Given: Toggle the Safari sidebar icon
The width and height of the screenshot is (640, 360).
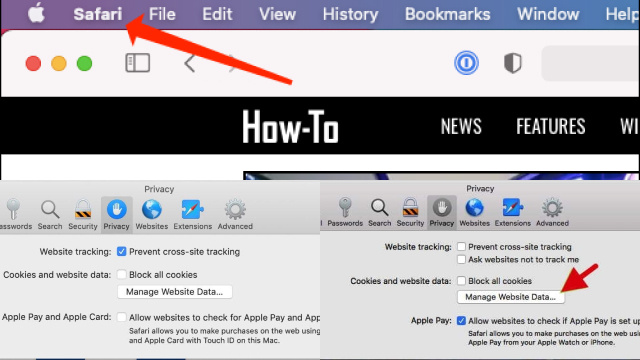Looking at the screenshot, I should [x=138, y=63].
